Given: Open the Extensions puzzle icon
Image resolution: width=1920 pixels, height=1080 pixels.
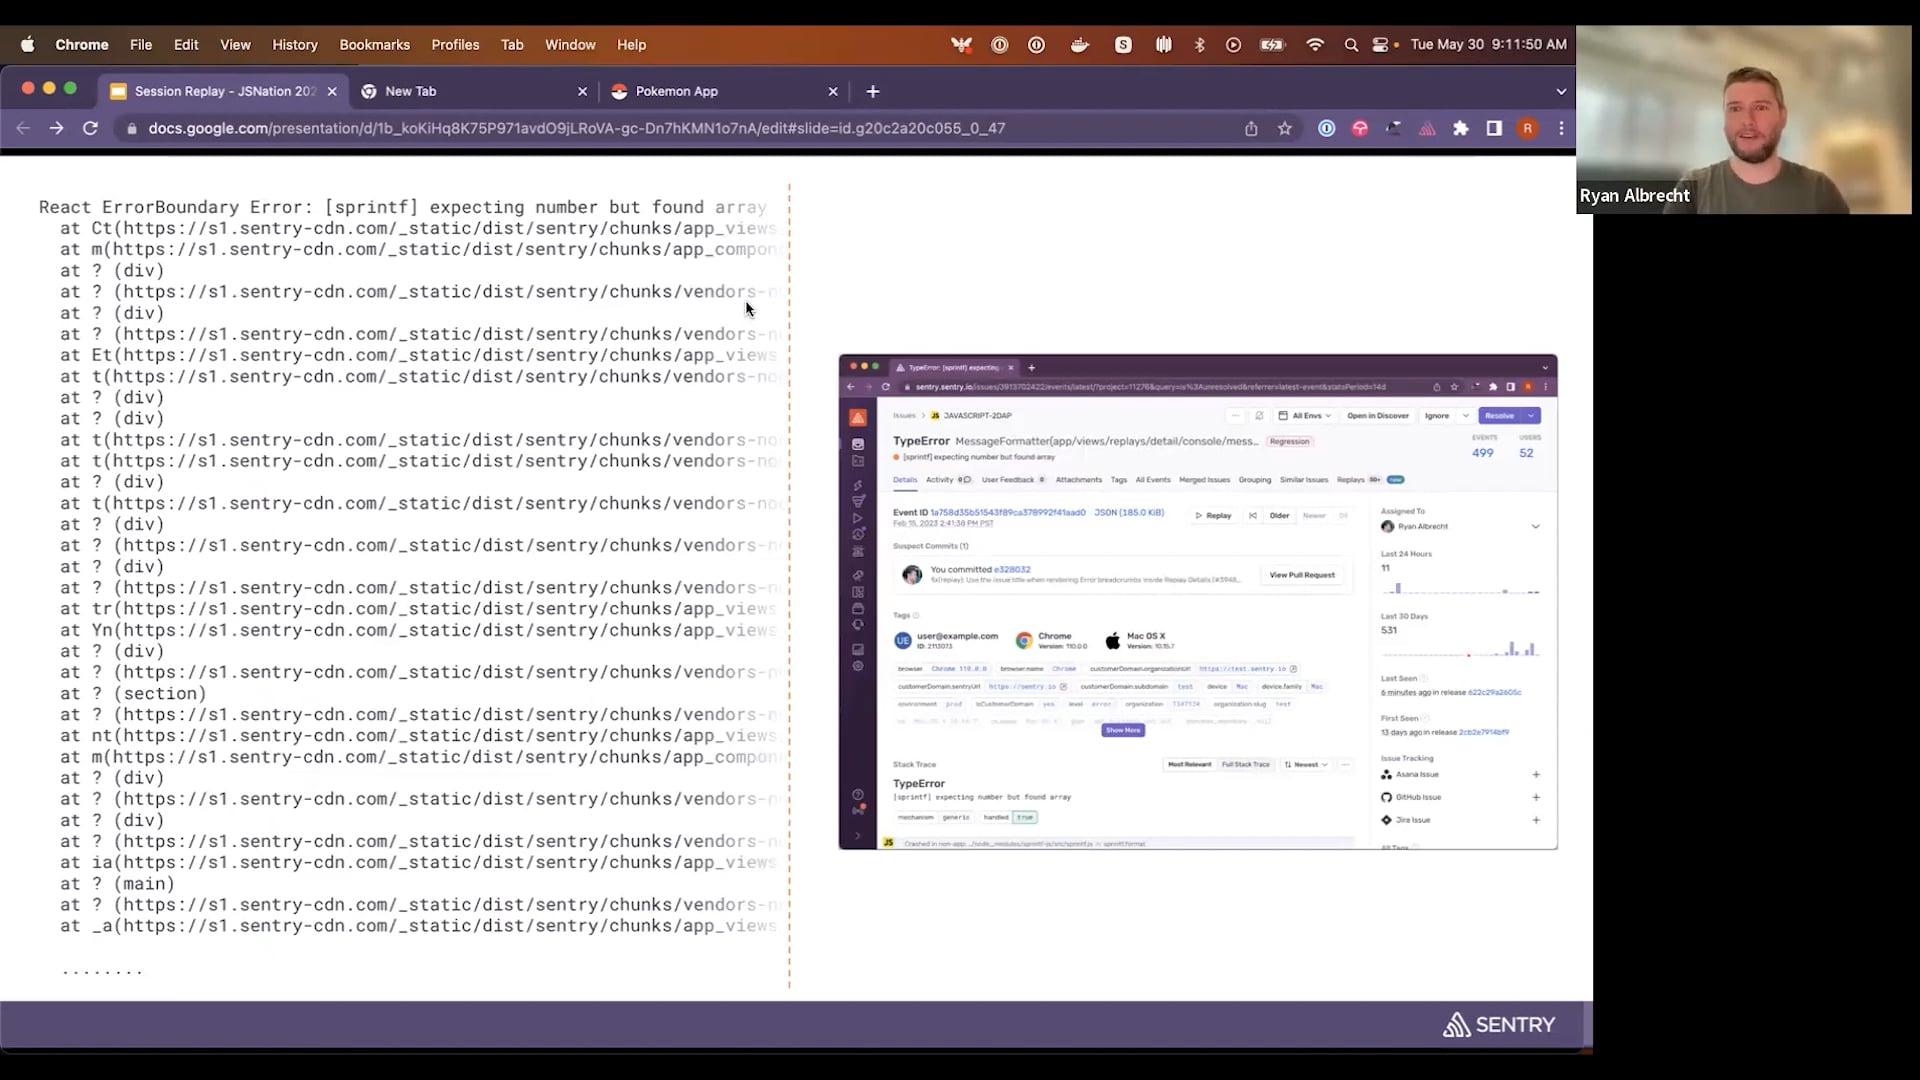Looking at the screenshot, I should point(1461,128).
